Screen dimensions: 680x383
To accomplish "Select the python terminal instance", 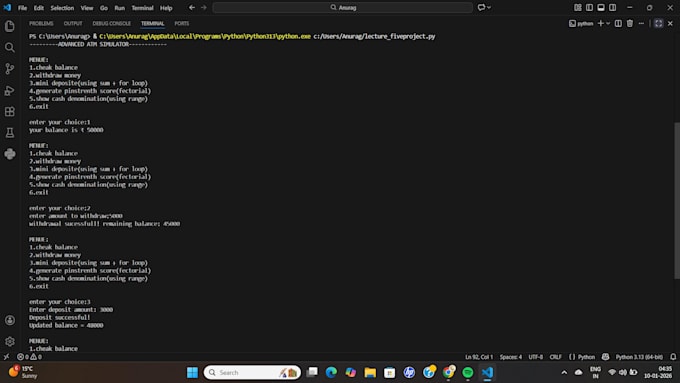I will pos(581,23).
